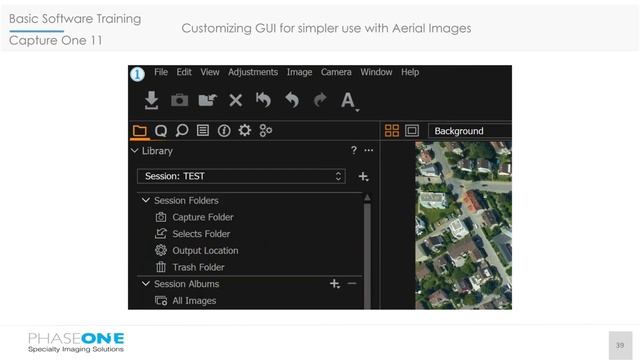Collapse the Session Albums section
Viewport: 640px width, 360px height.
pyautogui.click(x=146, y=284)
